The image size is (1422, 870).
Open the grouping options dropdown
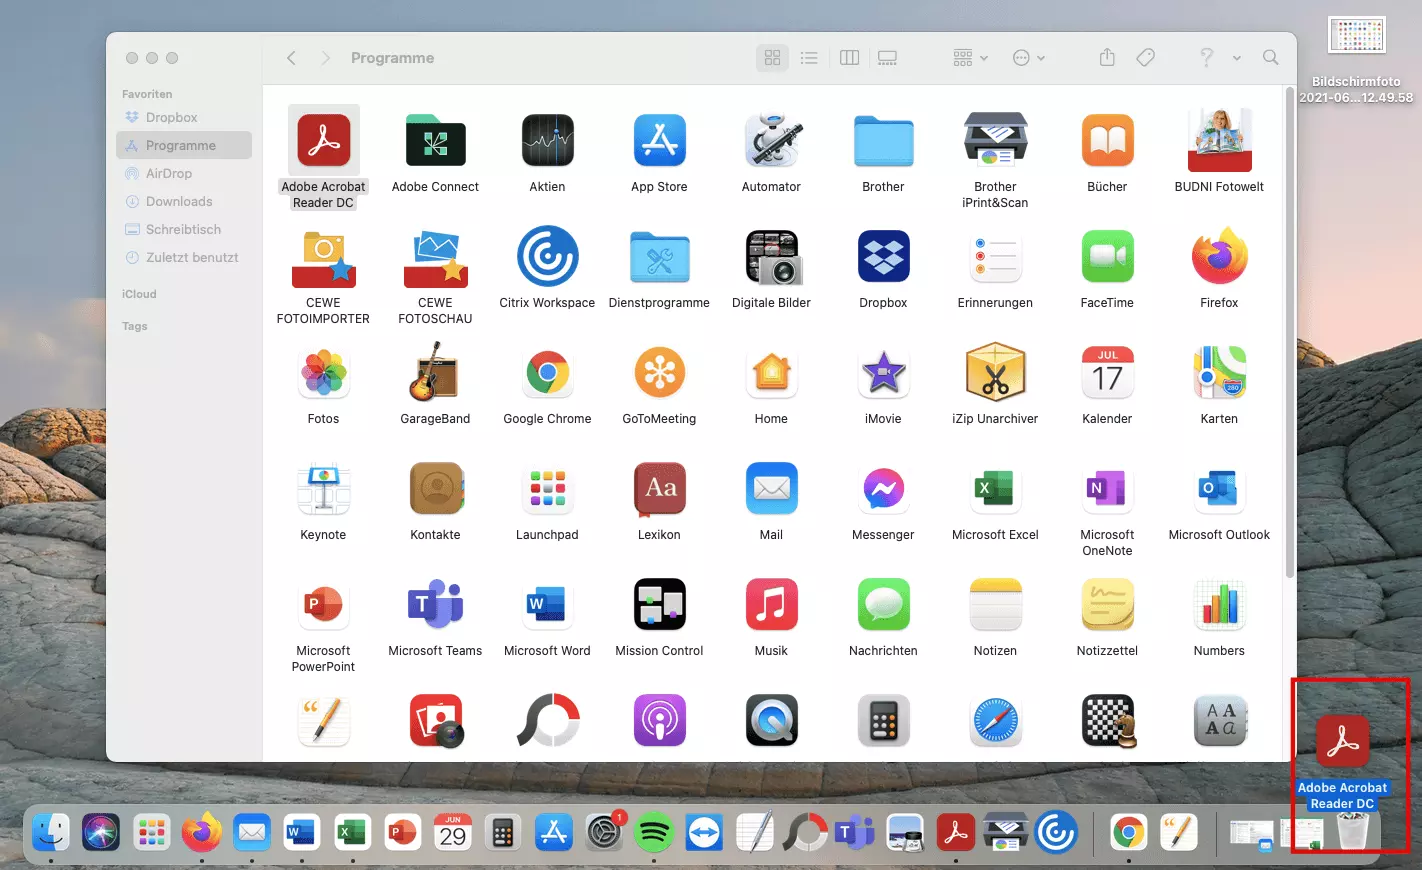970,58
